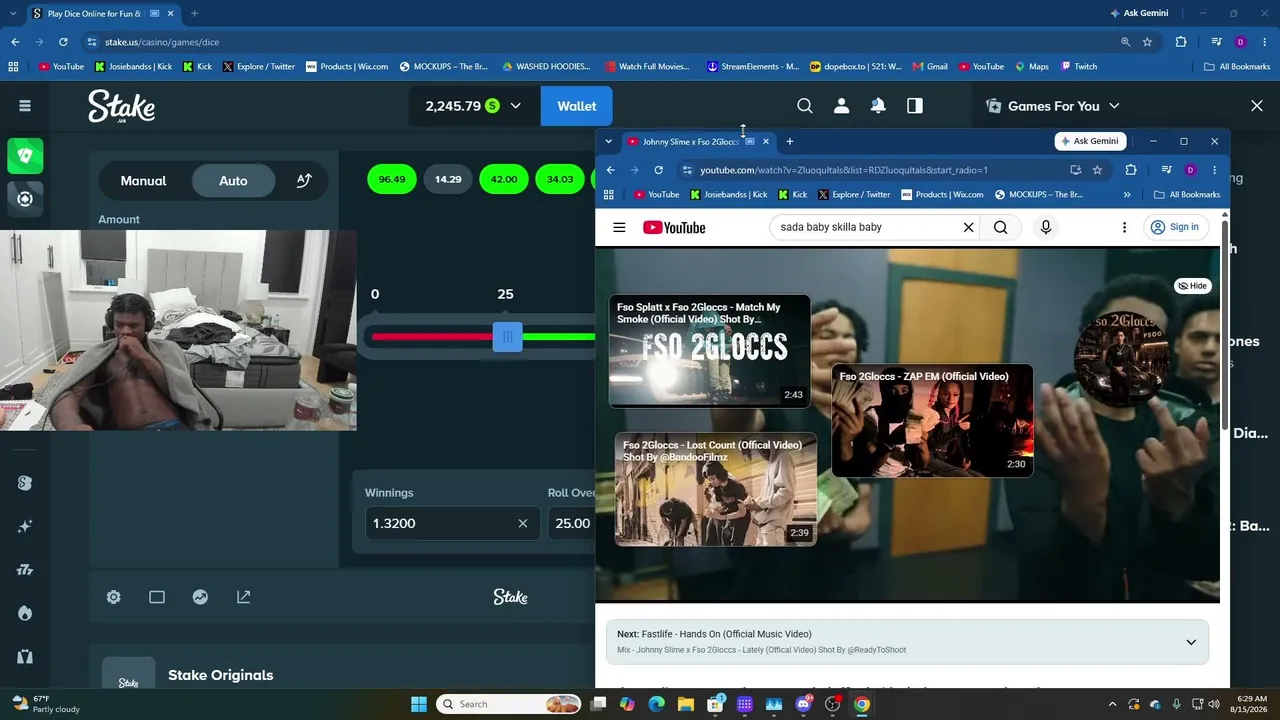This screenshot has width=1280, height=720.
Task: Open YouTube guide hamburger menu
Action: coord(619,228)
